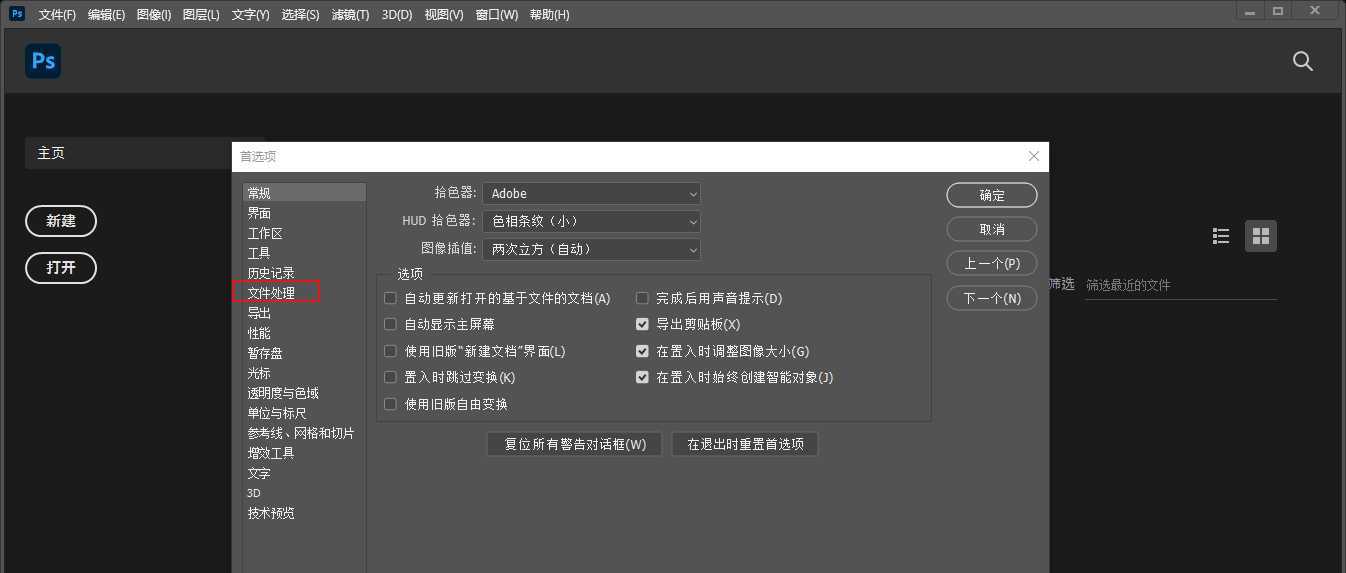Select 性能 in preferences list
This screenshot has height=573, width=1346.
tap(259, 333)
